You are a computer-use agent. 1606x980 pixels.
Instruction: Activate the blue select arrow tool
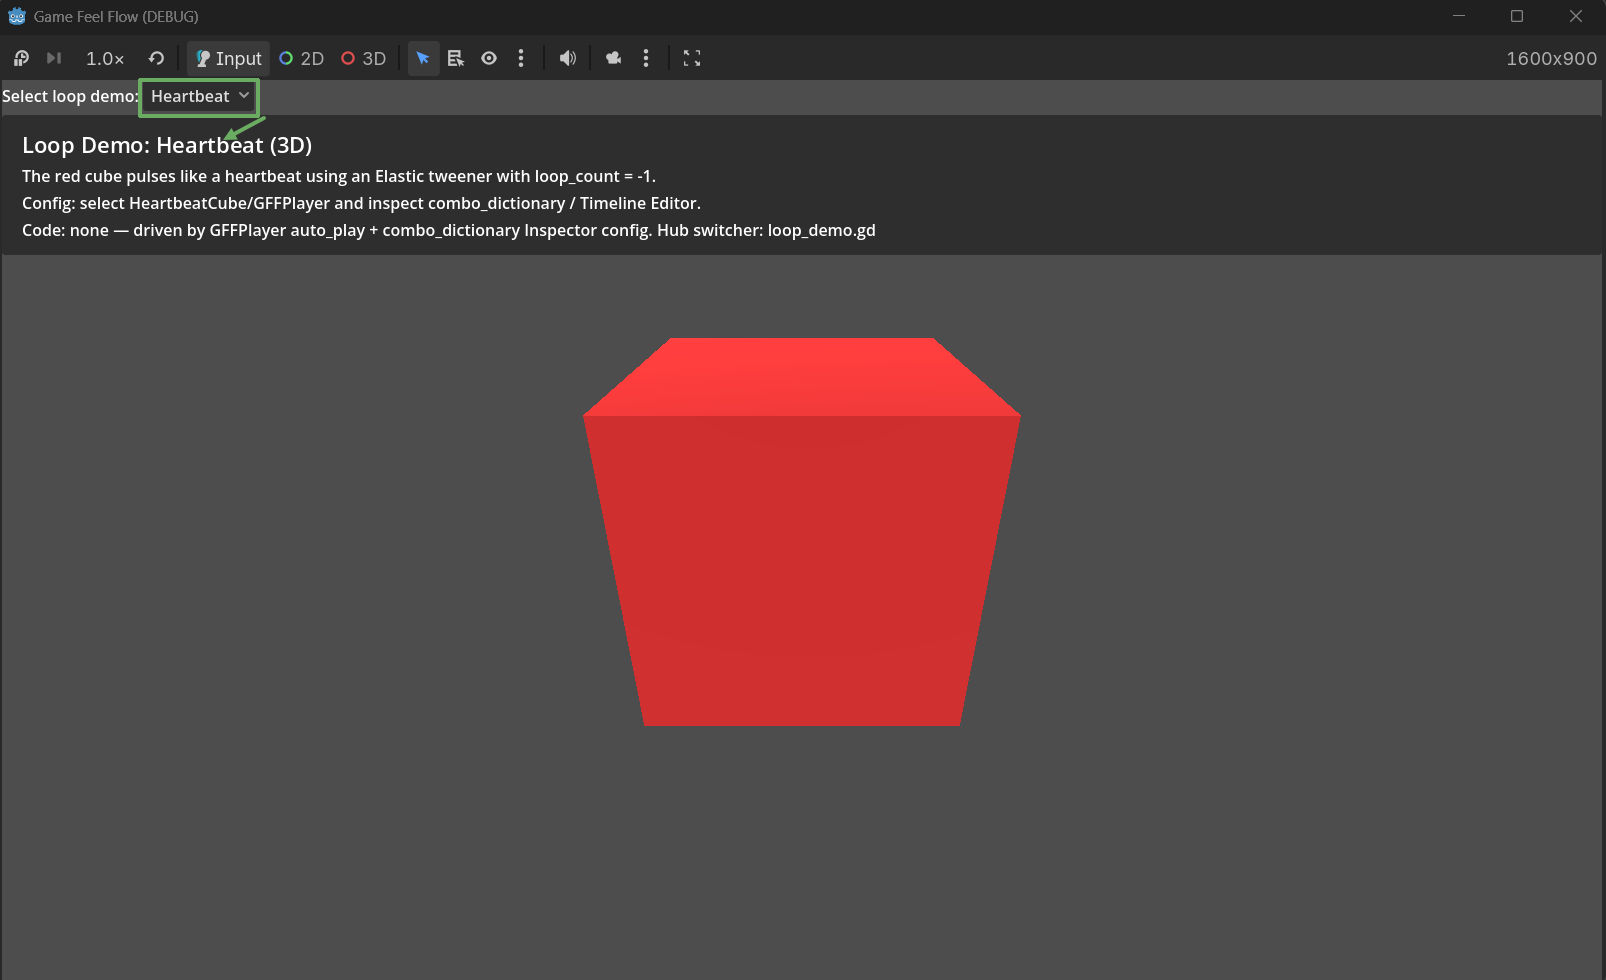click(423, 58)
